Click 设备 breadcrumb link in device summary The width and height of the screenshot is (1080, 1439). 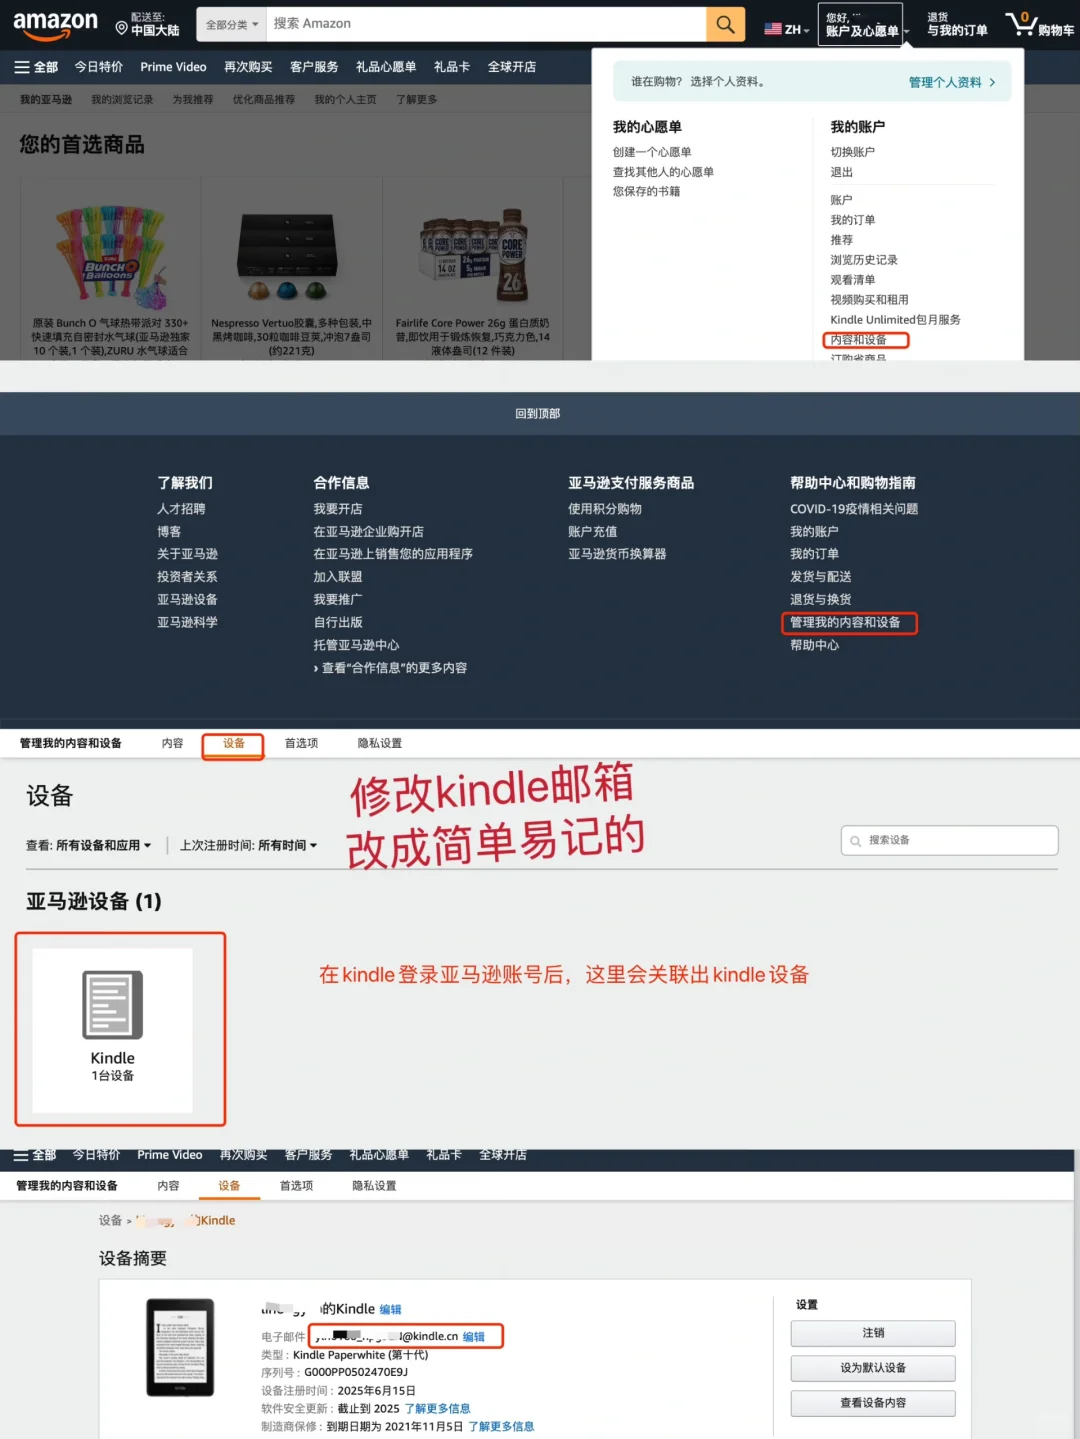click(x=110, y=1220)
